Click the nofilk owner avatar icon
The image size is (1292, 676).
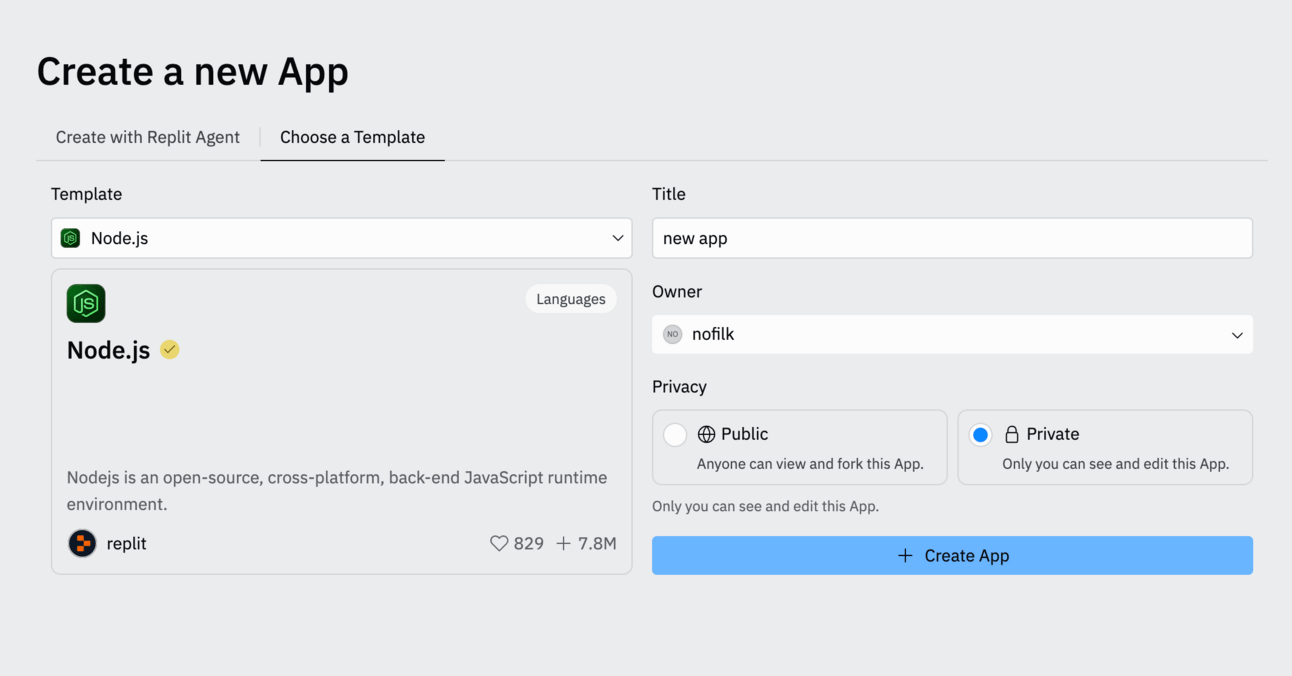pos(673,334)
